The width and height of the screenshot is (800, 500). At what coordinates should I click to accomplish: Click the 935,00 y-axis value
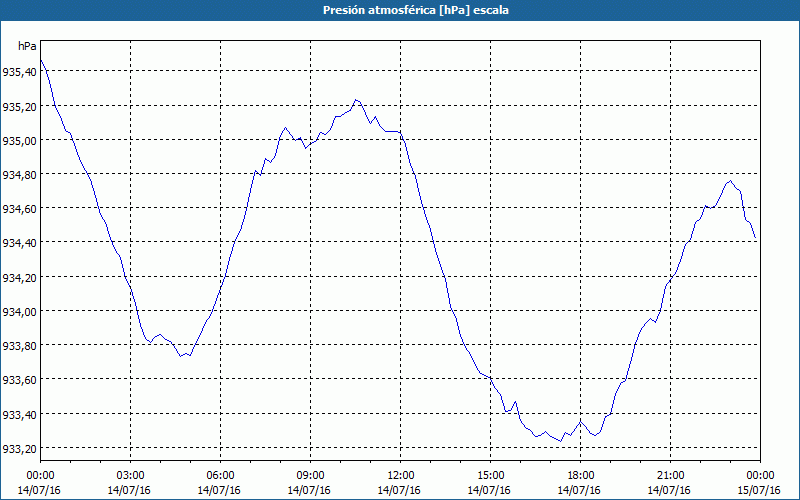pos(19,140)
